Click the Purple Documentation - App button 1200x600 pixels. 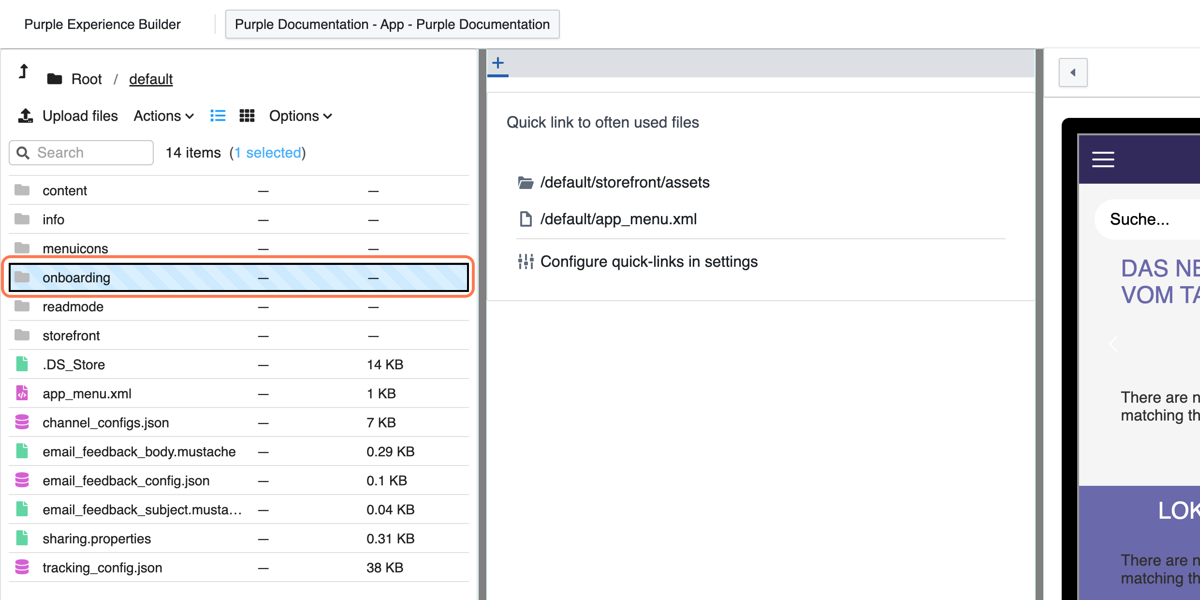[392, 24]
